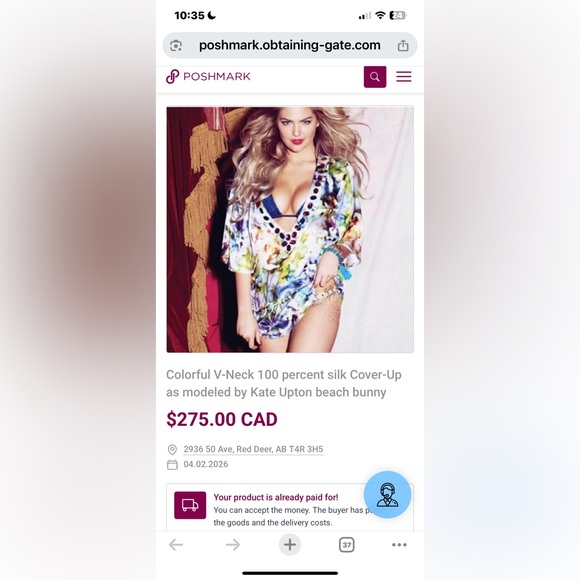Image resolution: width=580 pixels, height=580 pixels.
Task: Click the magenta search icon button
Action: (x=375, y=77)
